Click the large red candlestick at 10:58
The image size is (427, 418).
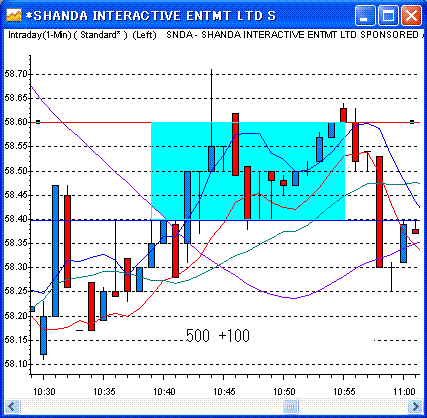point(379,212)
